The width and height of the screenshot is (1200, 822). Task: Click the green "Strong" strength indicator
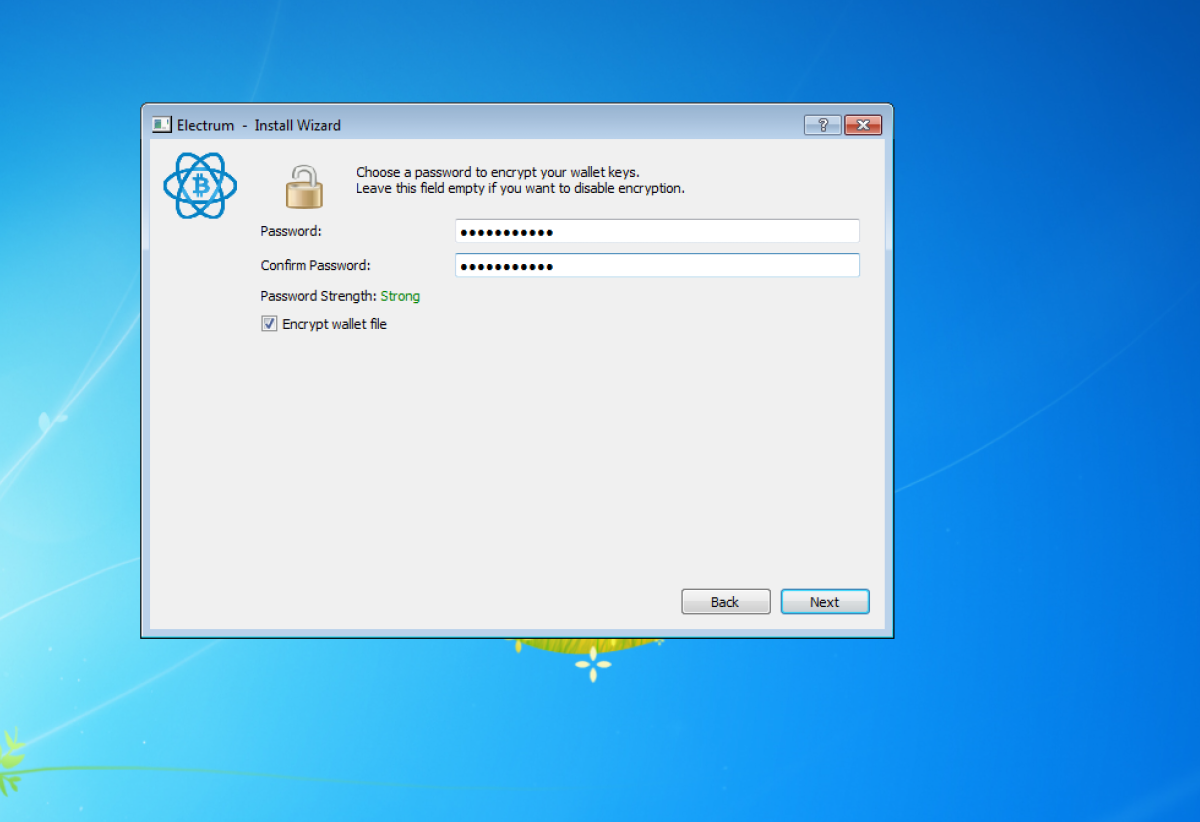tap(400, 296)
